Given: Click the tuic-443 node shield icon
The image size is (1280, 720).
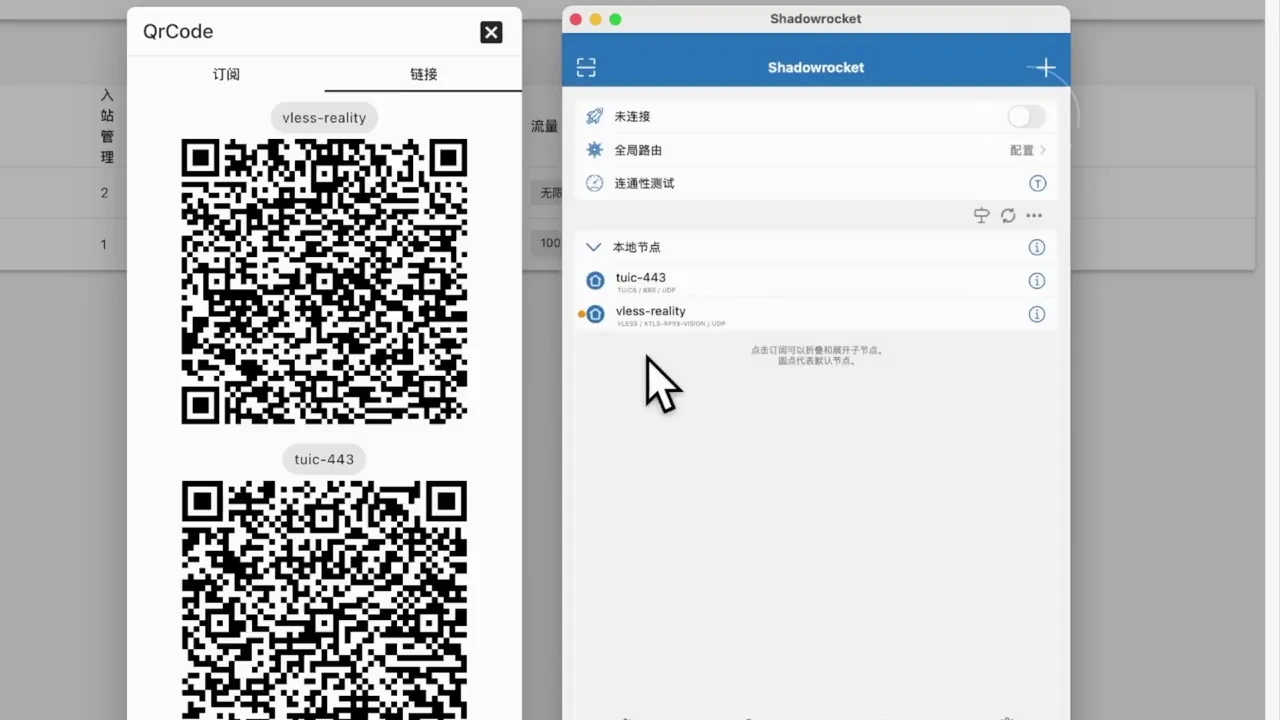Looking at the screenshot, I should [595, 281].
